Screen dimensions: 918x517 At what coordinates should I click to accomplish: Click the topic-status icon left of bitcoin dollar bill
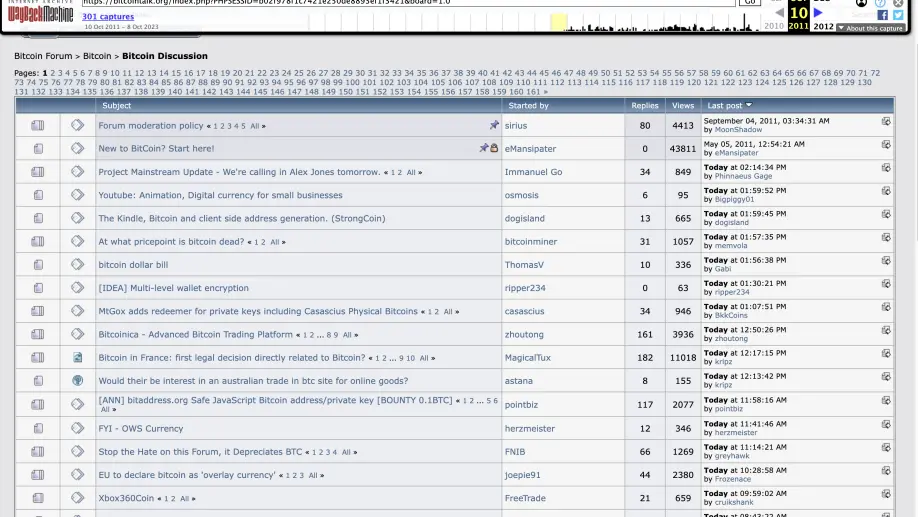click(38, 265)
